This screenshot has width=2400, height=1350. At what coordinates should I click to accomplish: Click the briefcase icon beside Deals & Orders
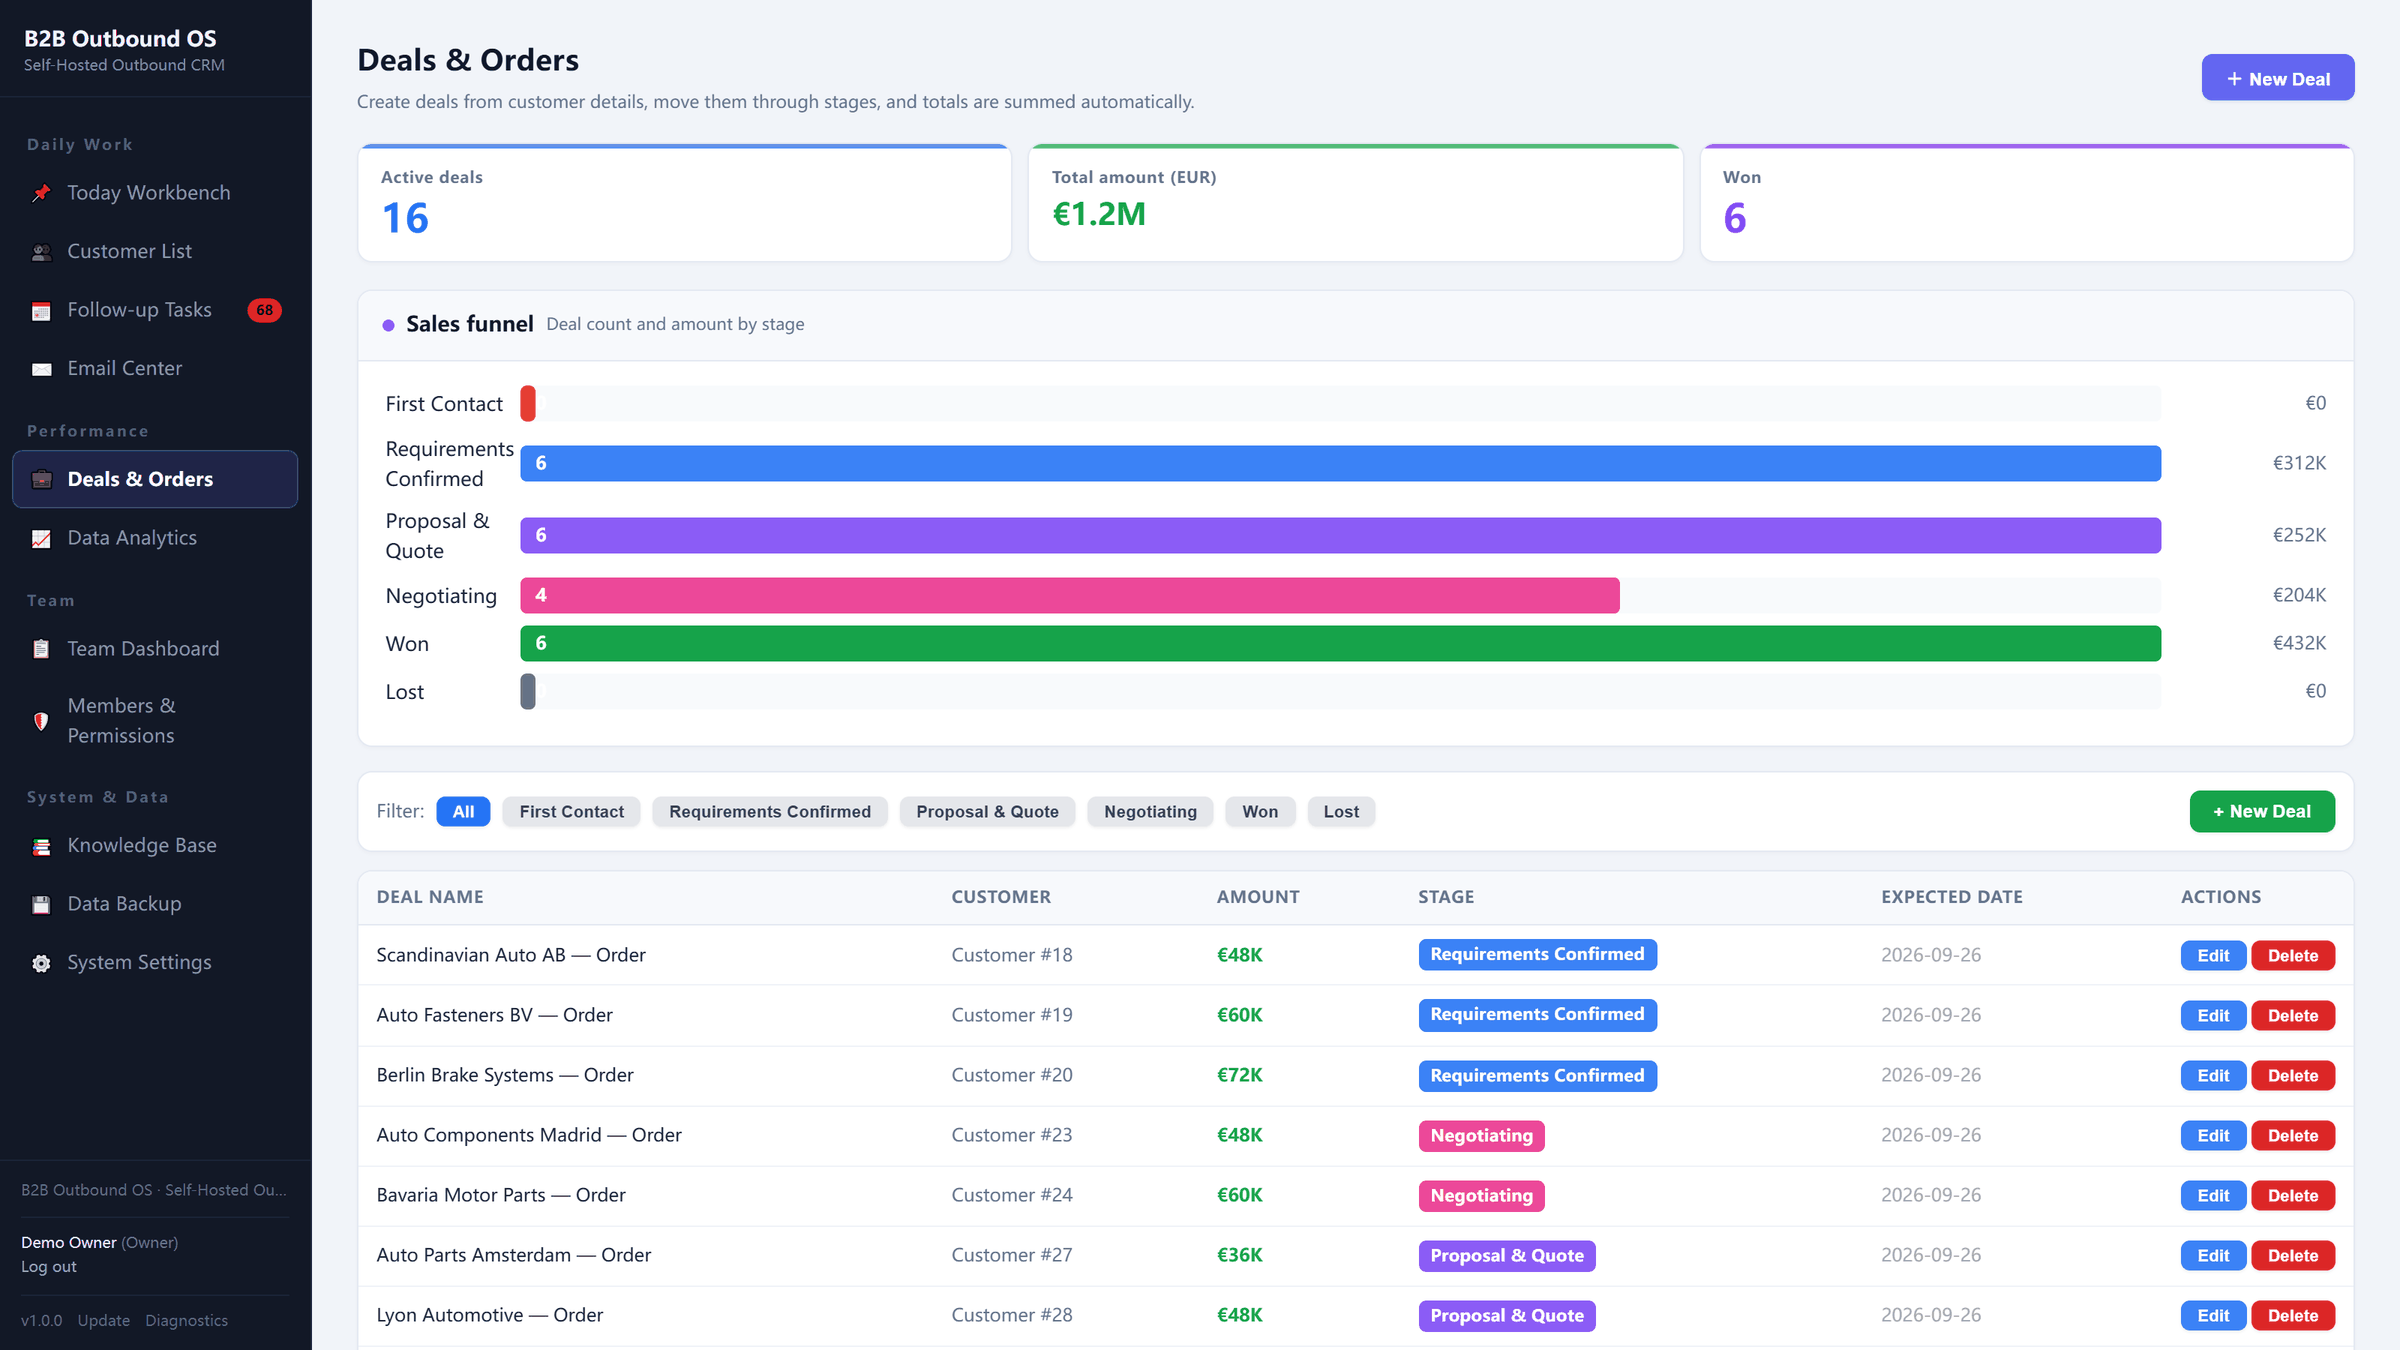(41, 479)
